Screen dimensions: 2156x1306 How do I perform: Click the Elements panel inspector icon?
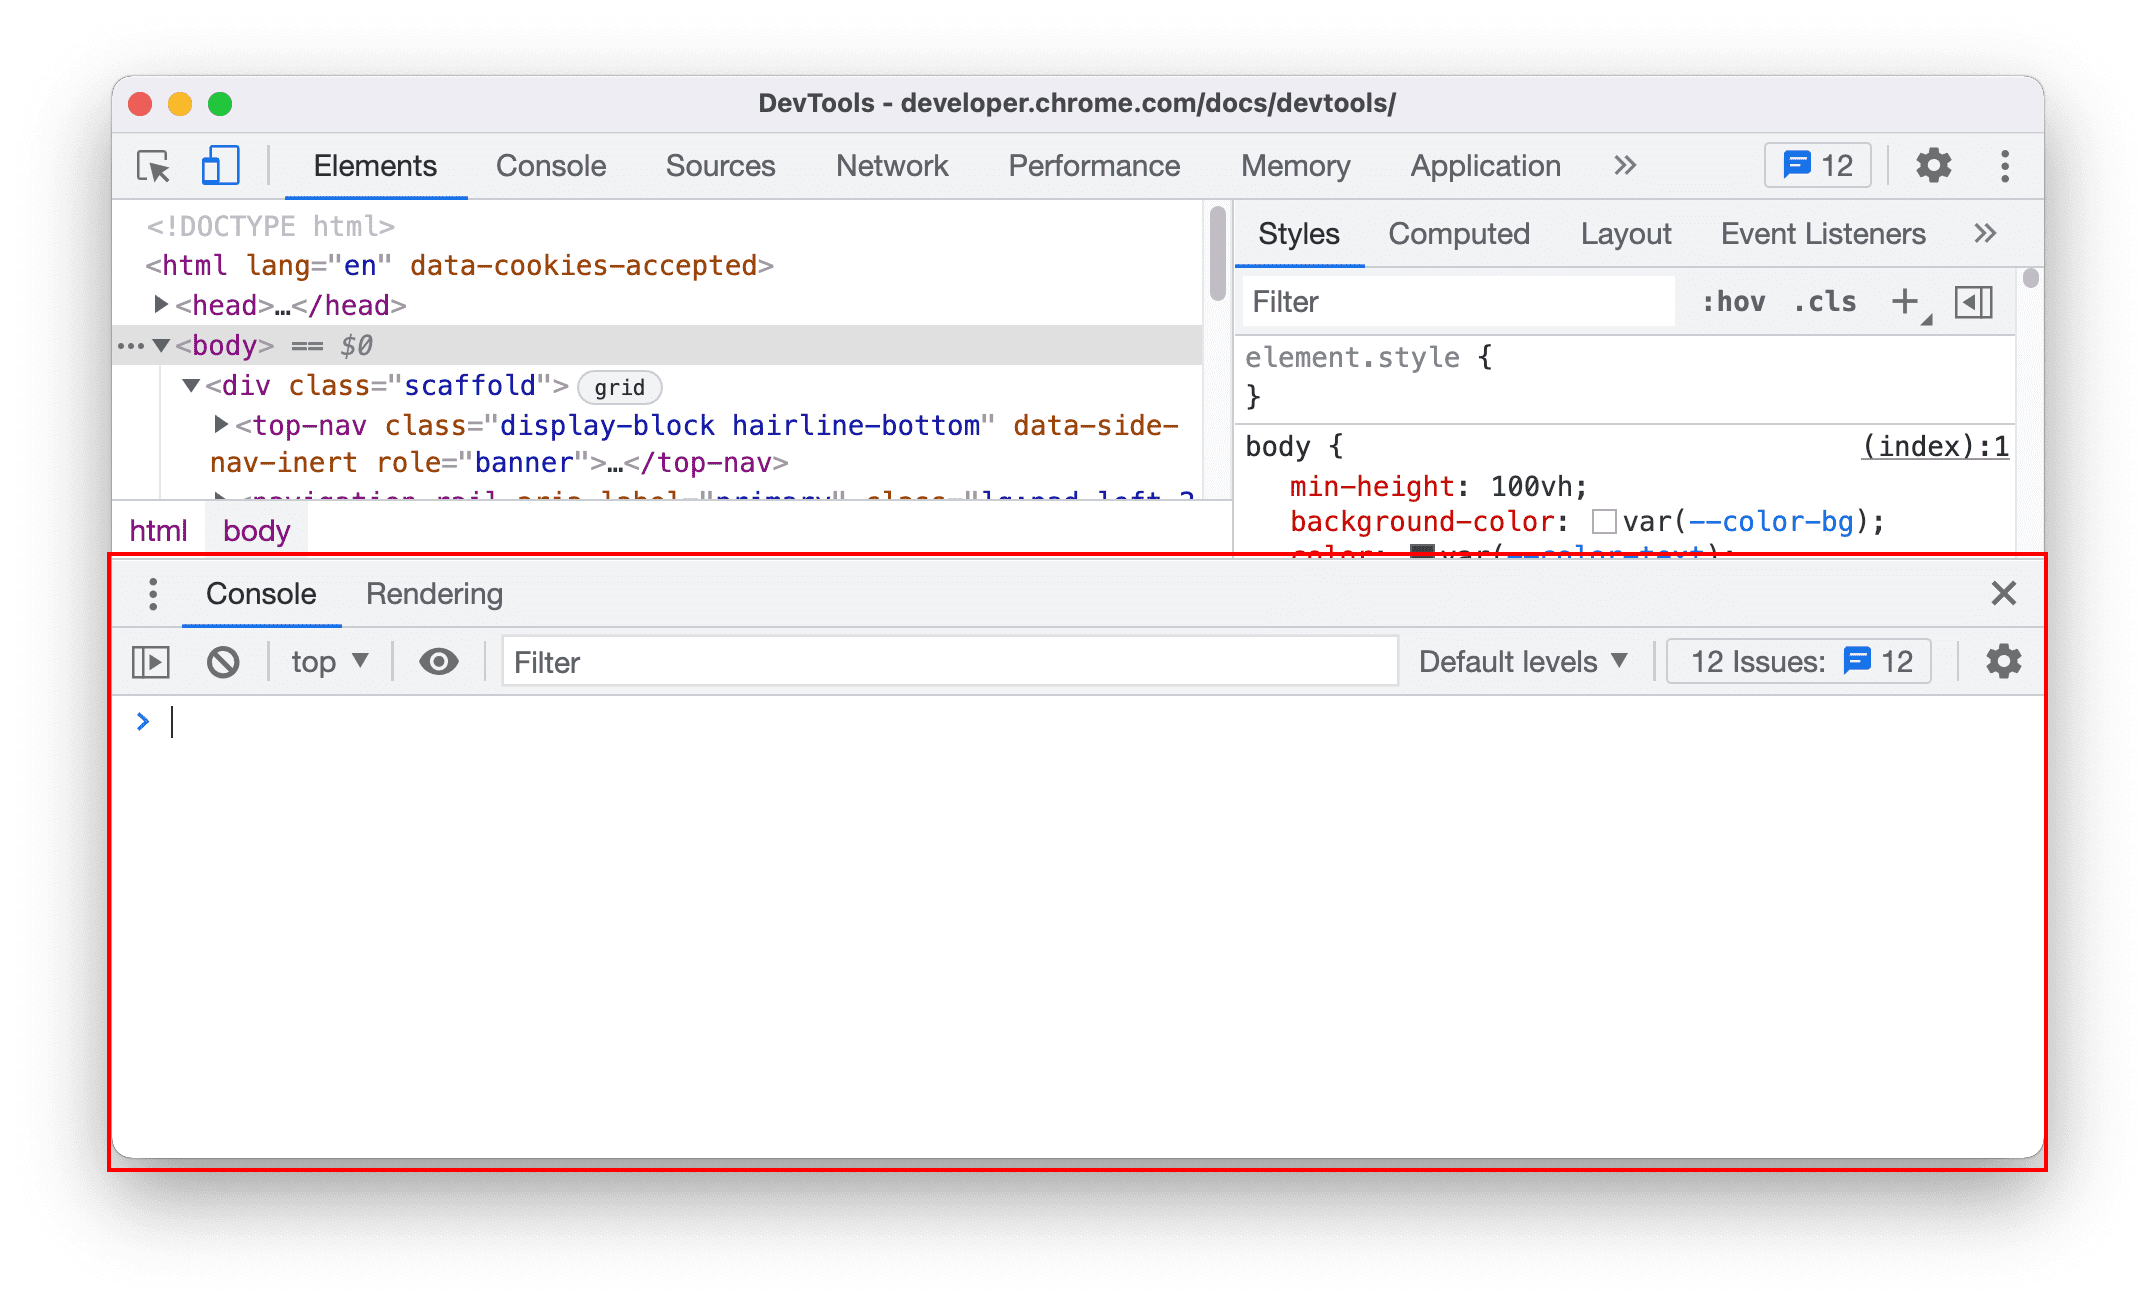point(156,166)
